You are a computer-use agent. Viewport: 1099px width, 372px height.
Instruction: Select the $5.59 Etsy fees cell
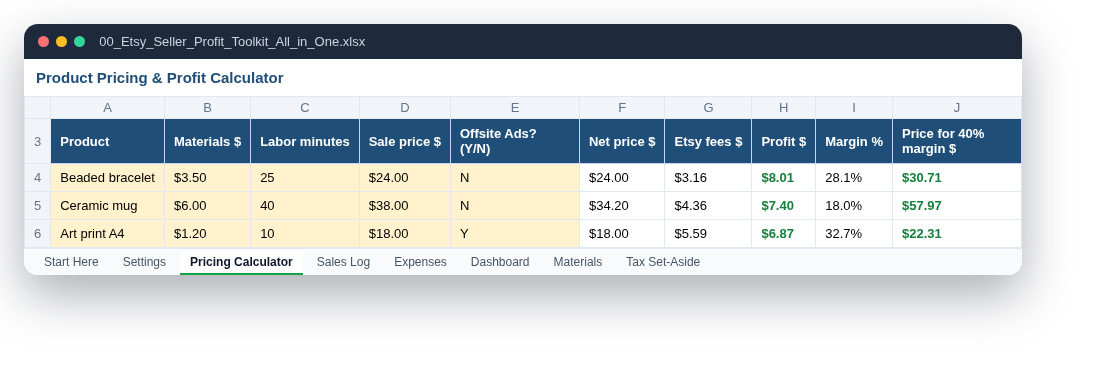[x=709, y=234]
